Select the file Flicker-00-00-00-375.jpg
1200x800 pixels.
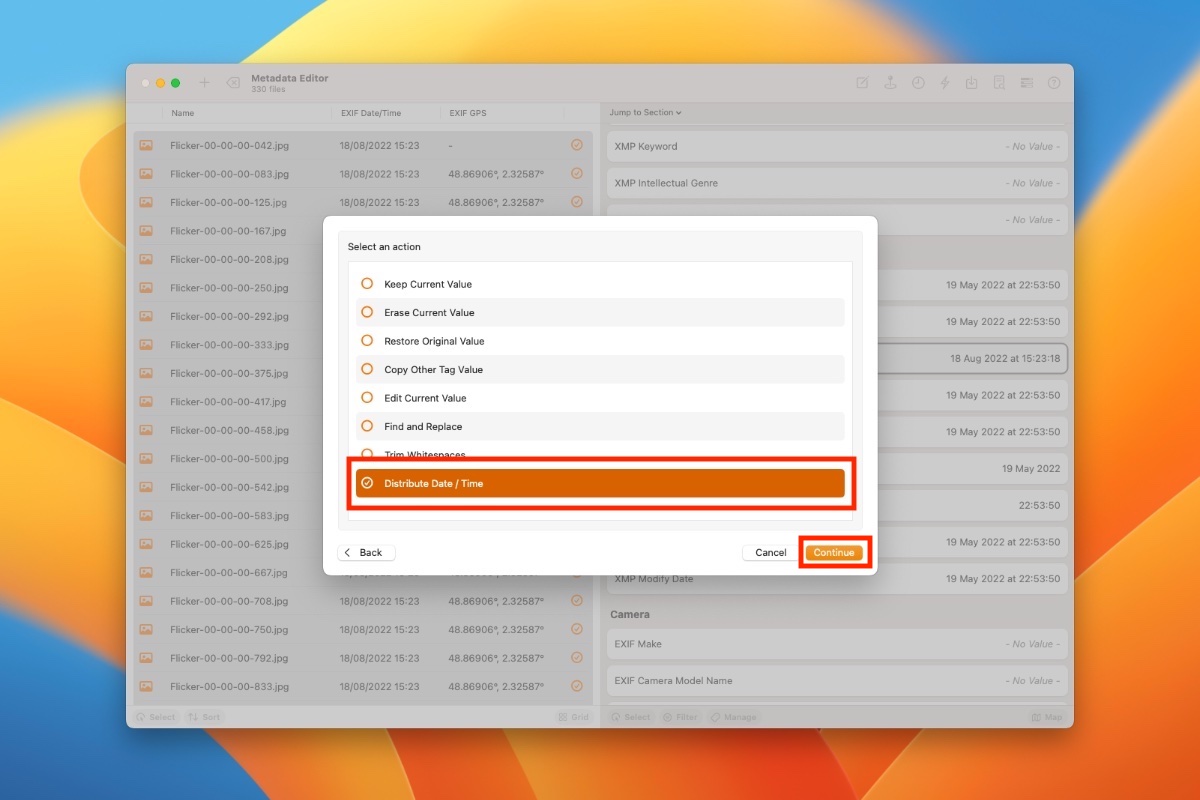[x=229, y=373]
